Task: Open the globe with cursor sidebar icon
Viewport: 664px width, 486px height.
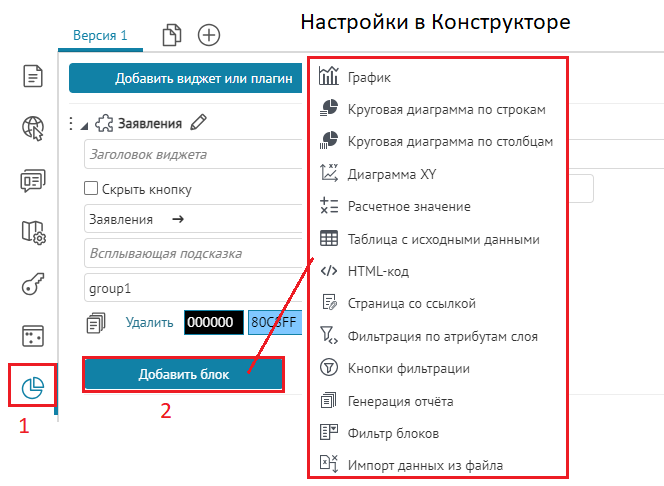Action: 33,128
